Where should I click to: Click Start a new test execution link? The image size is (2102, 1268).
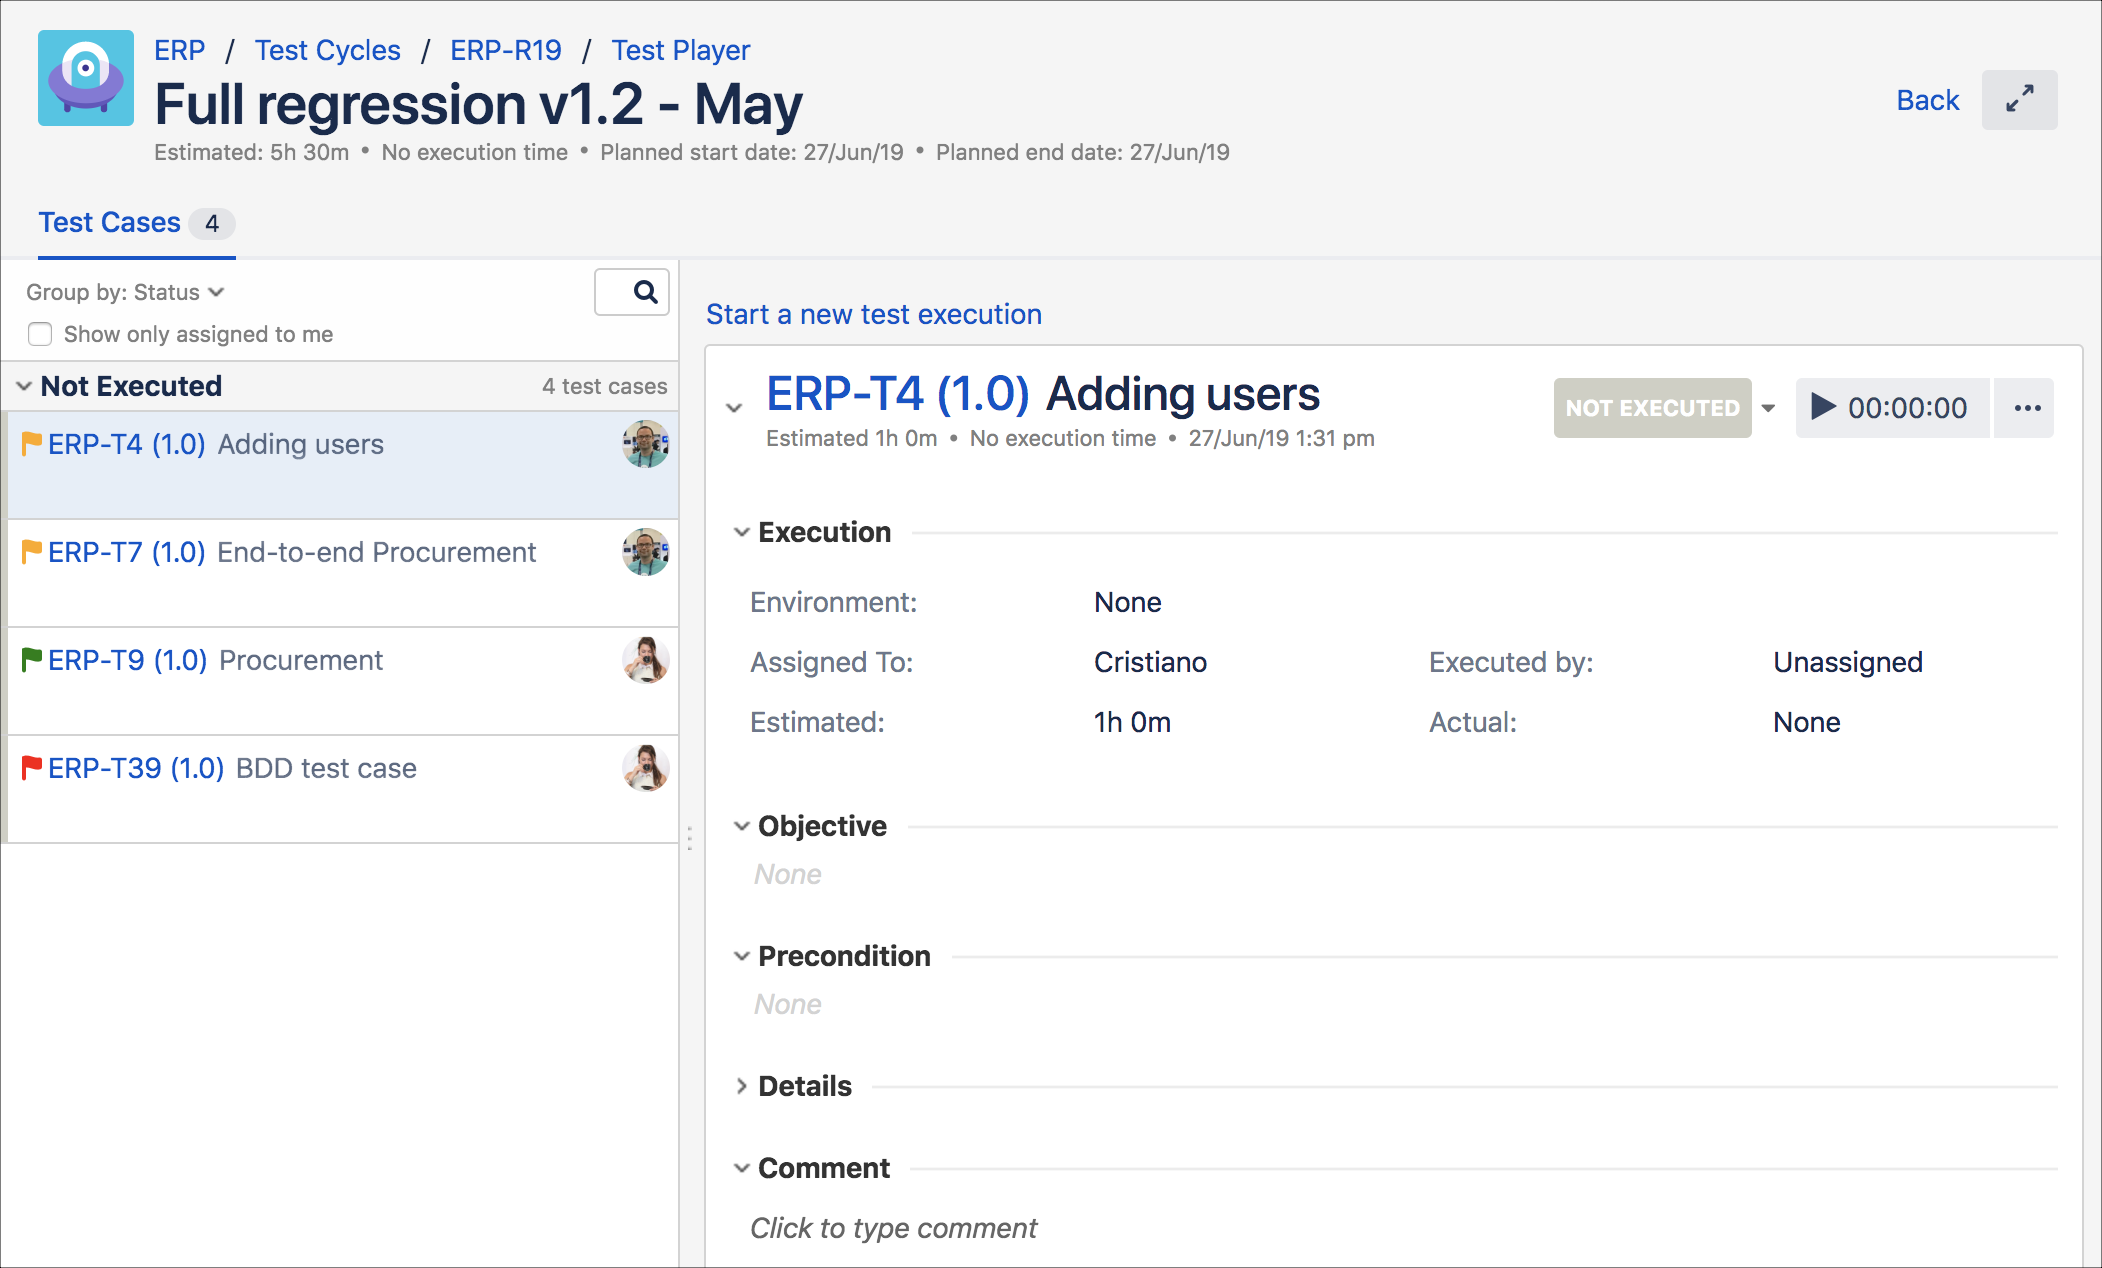[873, 314]
